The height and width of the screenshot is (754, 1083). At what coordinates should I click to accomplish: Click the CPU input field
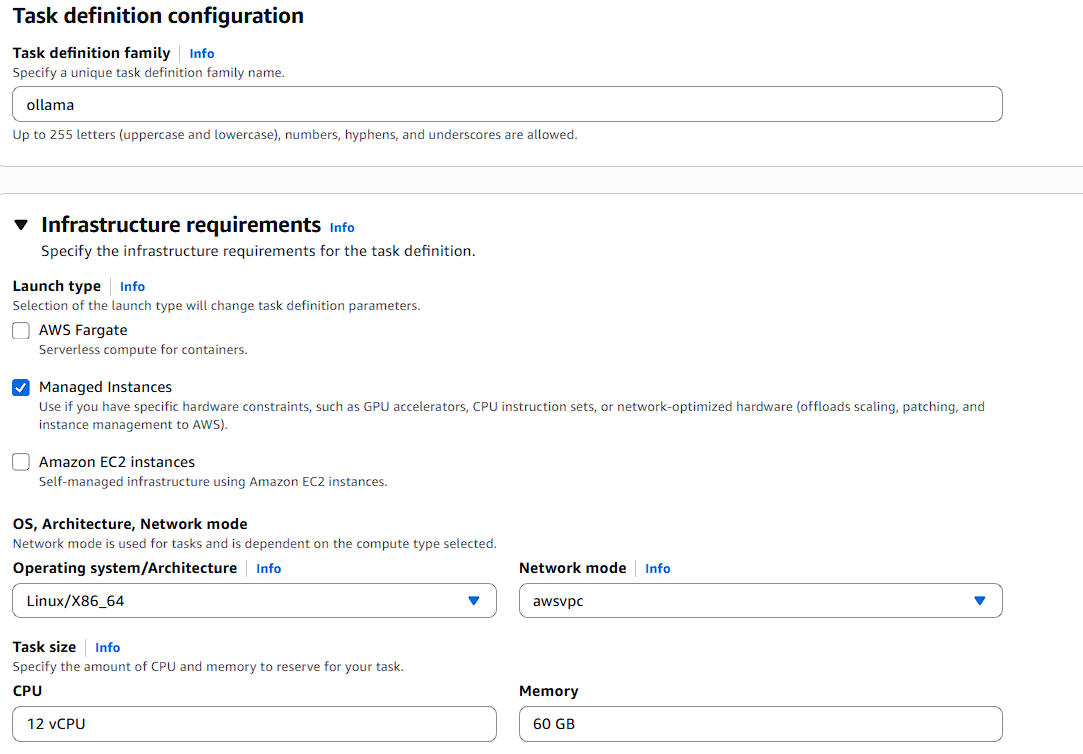[254, 724]
